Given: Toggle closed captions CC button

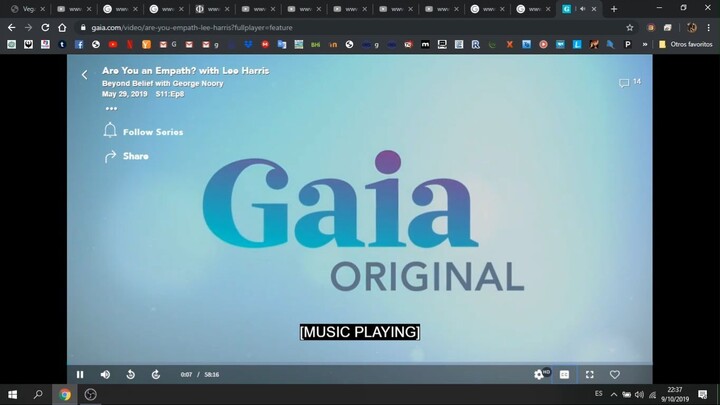Looking at the screenshot, I should (x=564, y=375).
